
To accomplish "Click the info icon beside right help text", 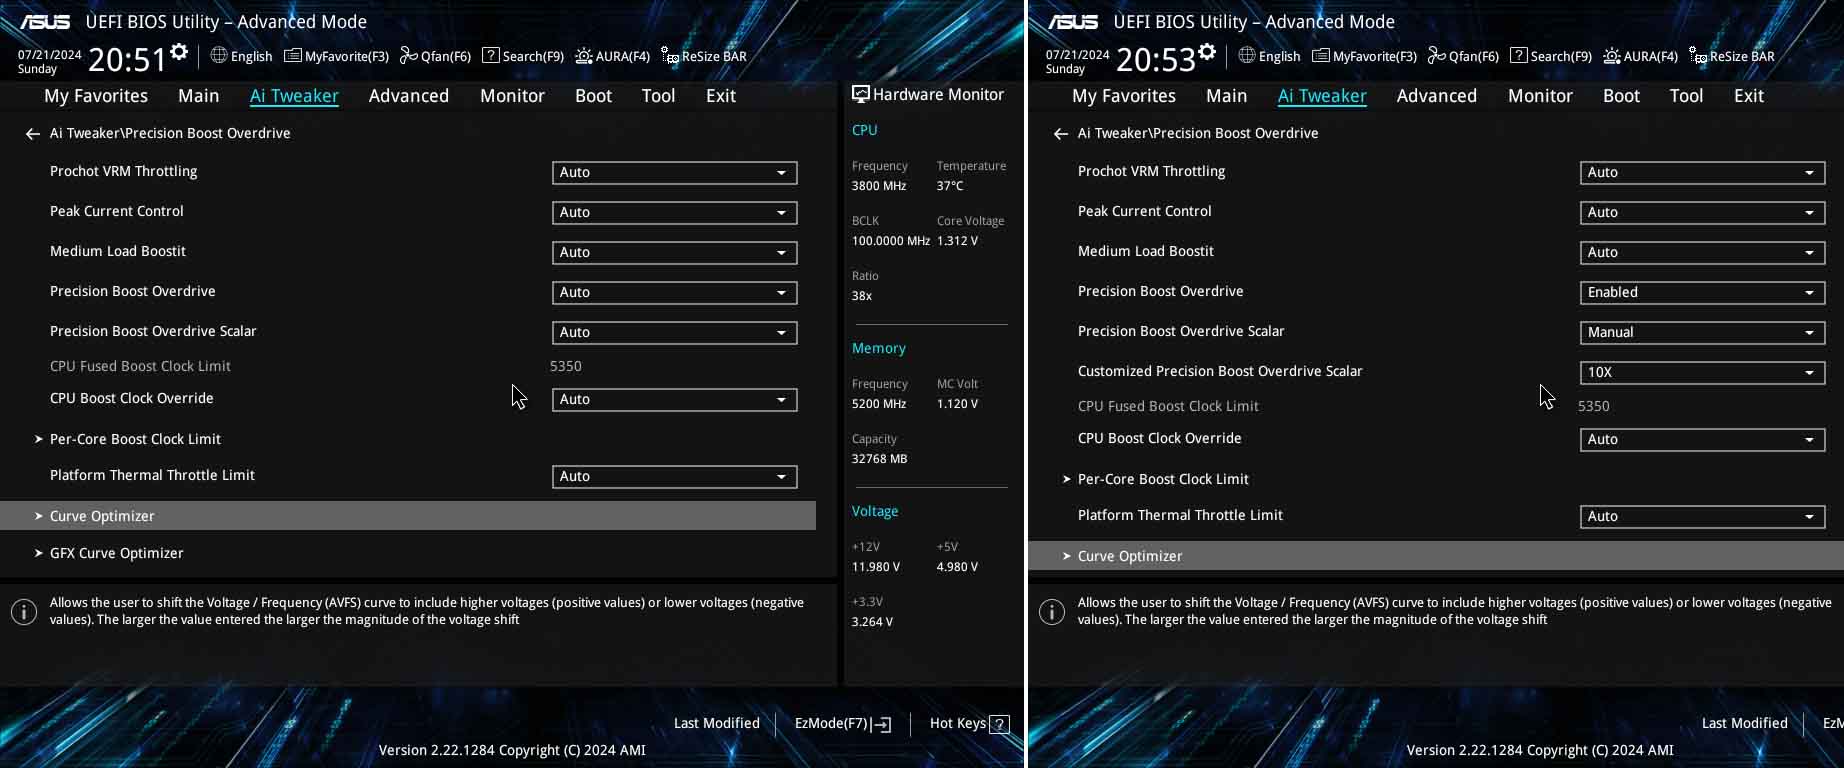I will click(x=1052, y=612).
